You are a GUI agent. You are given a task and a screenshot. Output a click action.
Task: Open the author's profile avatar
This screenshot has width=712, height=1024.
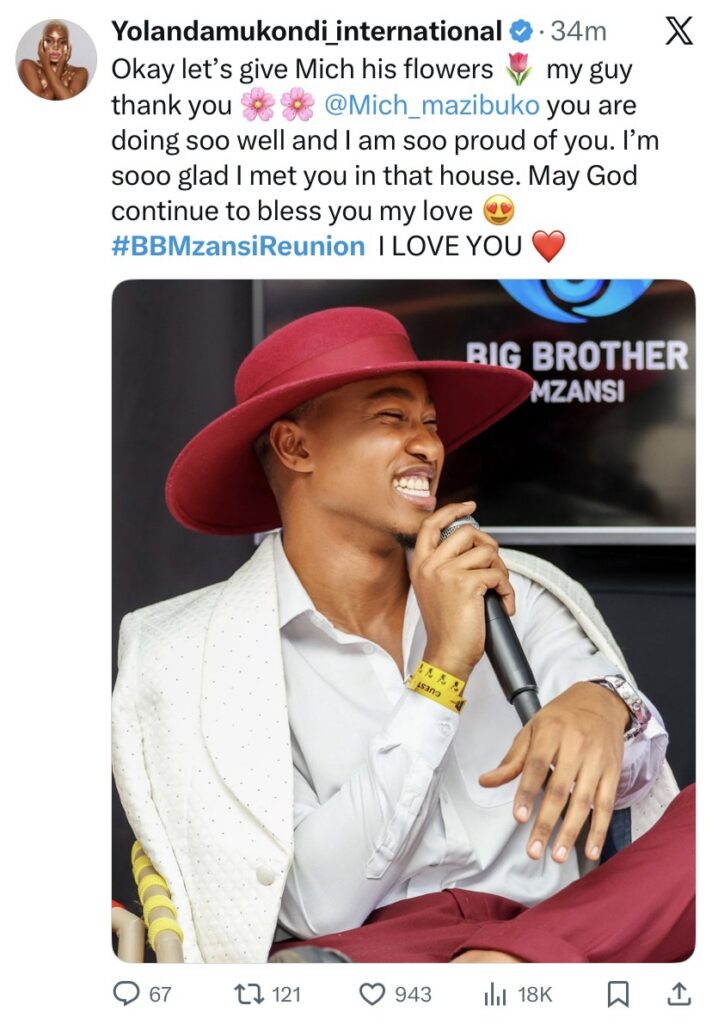[56, 59]
